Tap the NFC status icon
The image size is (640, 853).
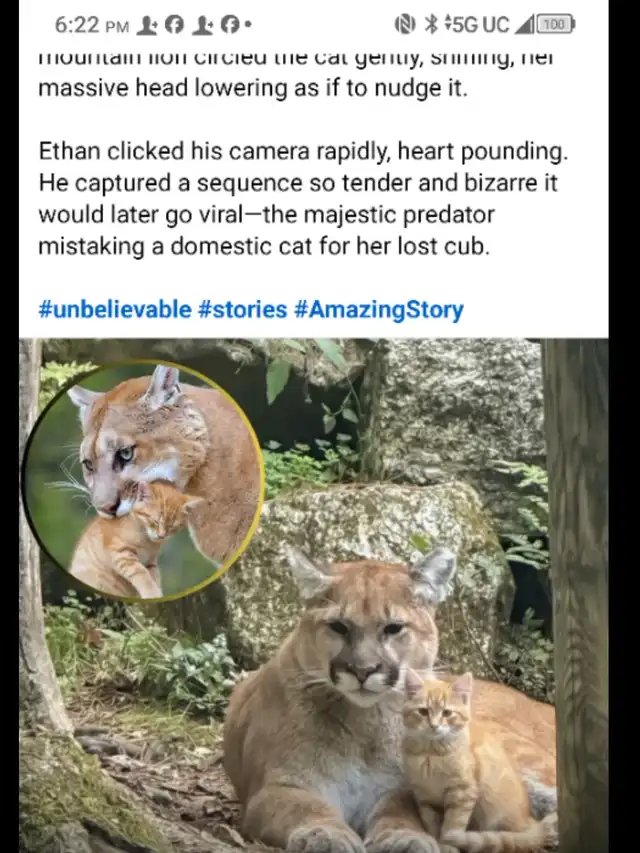tap(404, 24)
